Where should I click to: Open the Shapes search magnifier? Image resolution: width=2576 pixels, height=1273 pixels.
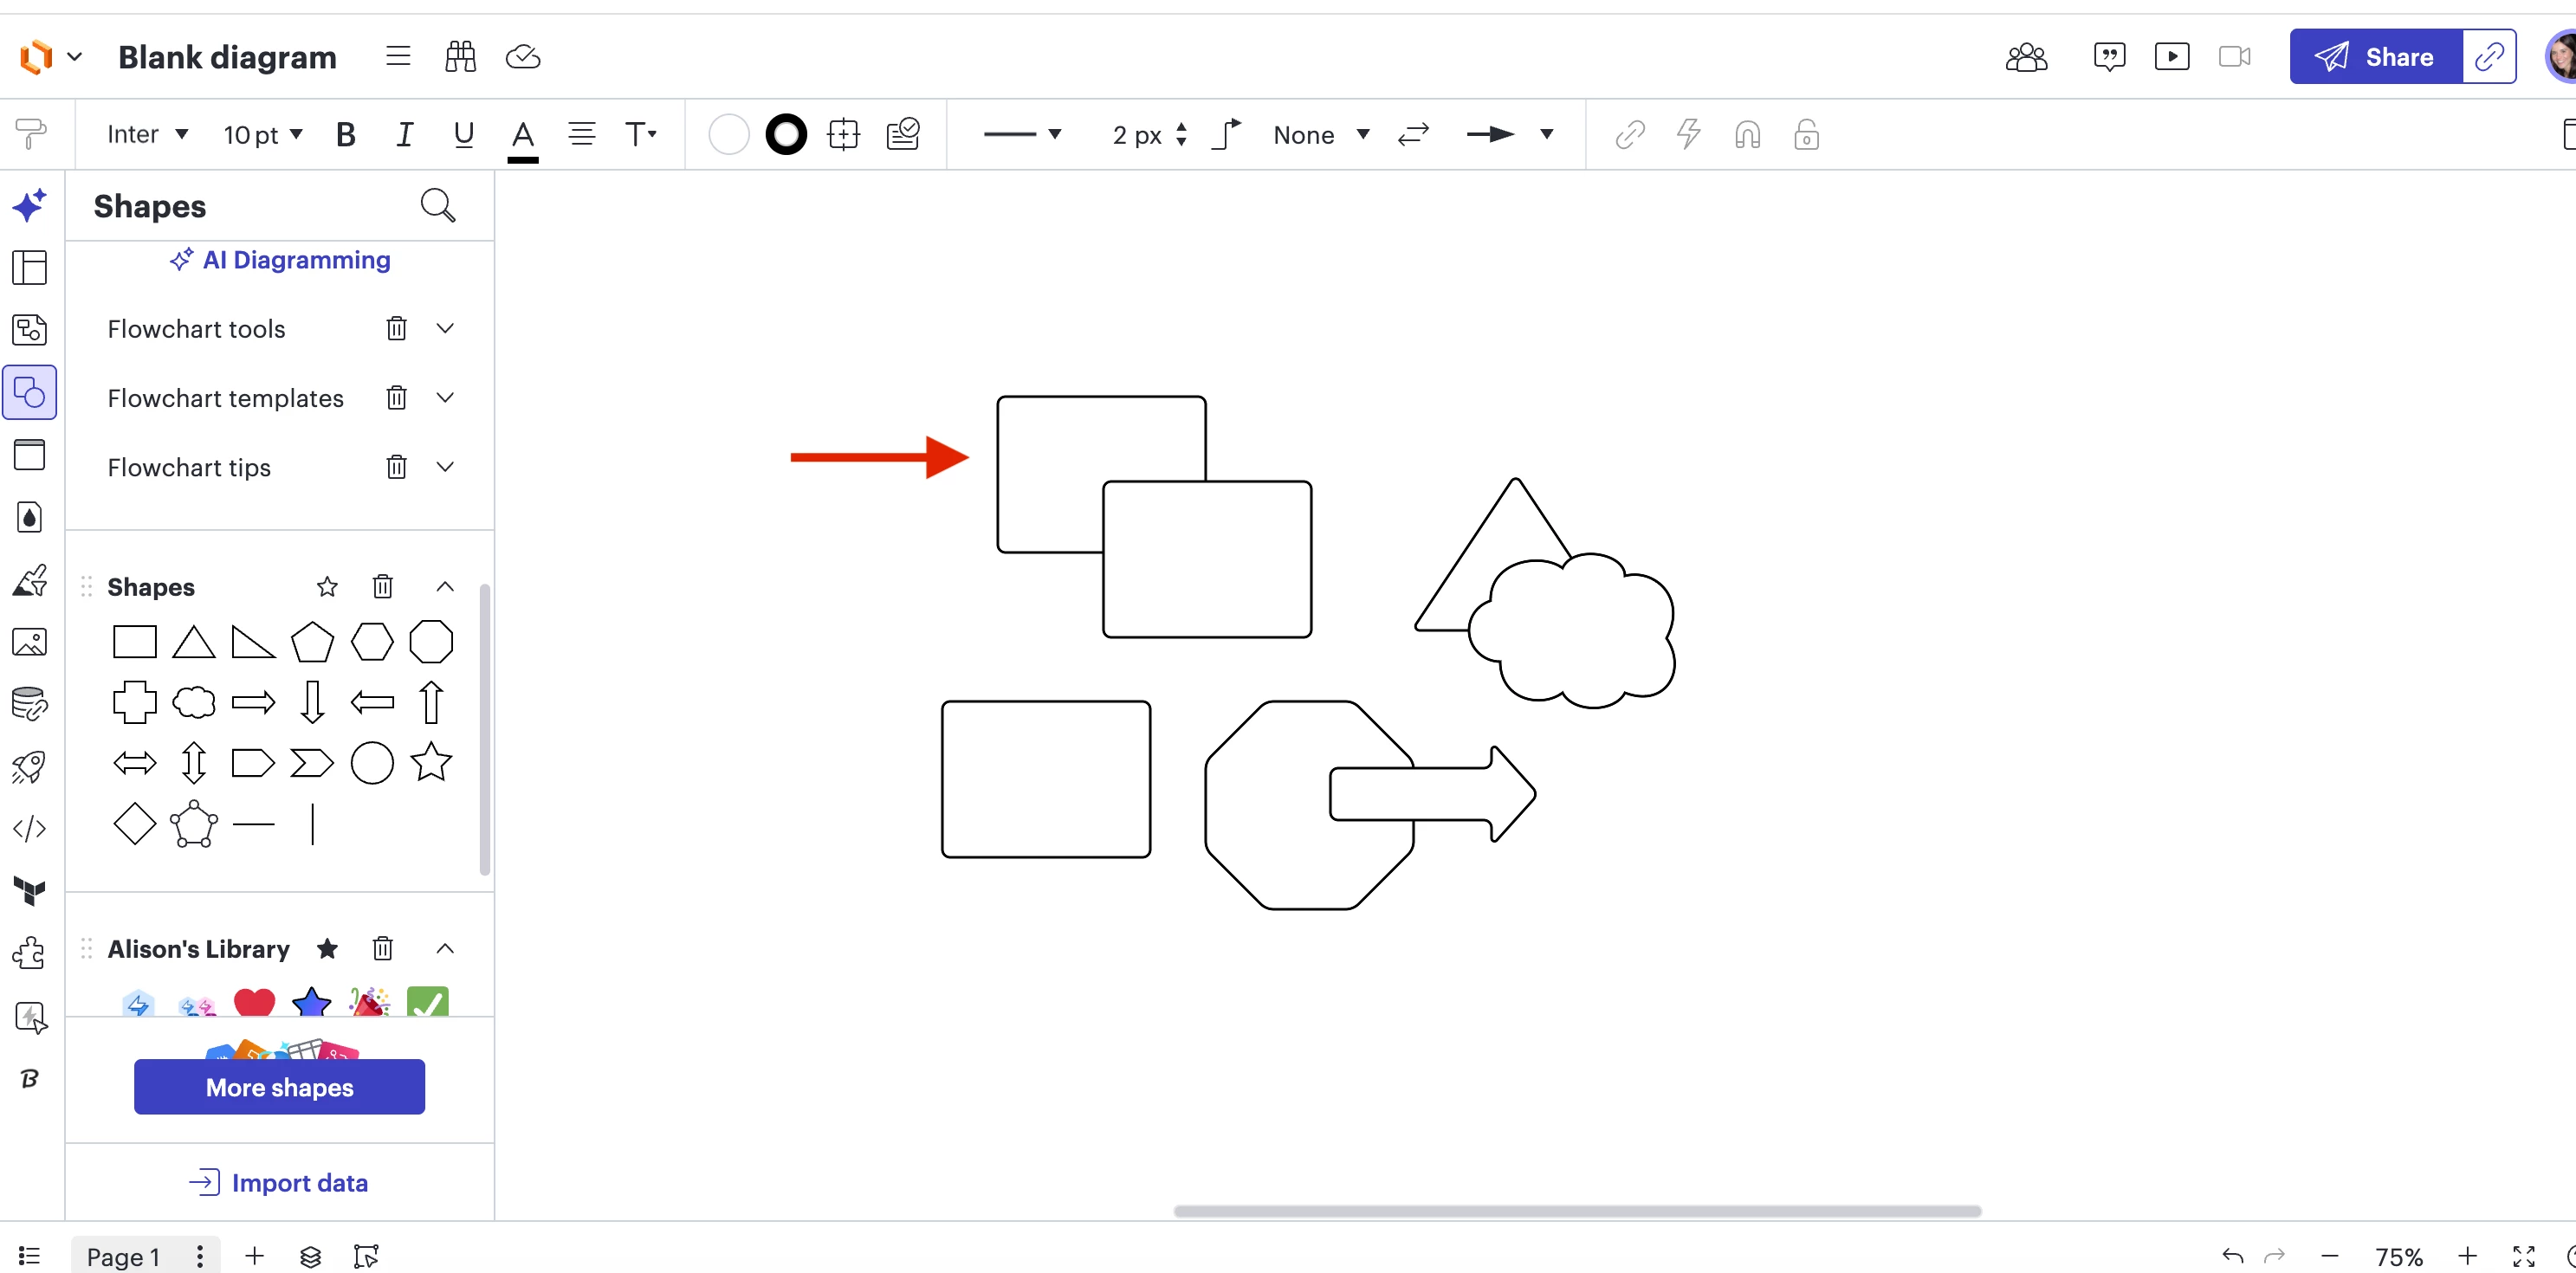[437, 205]
